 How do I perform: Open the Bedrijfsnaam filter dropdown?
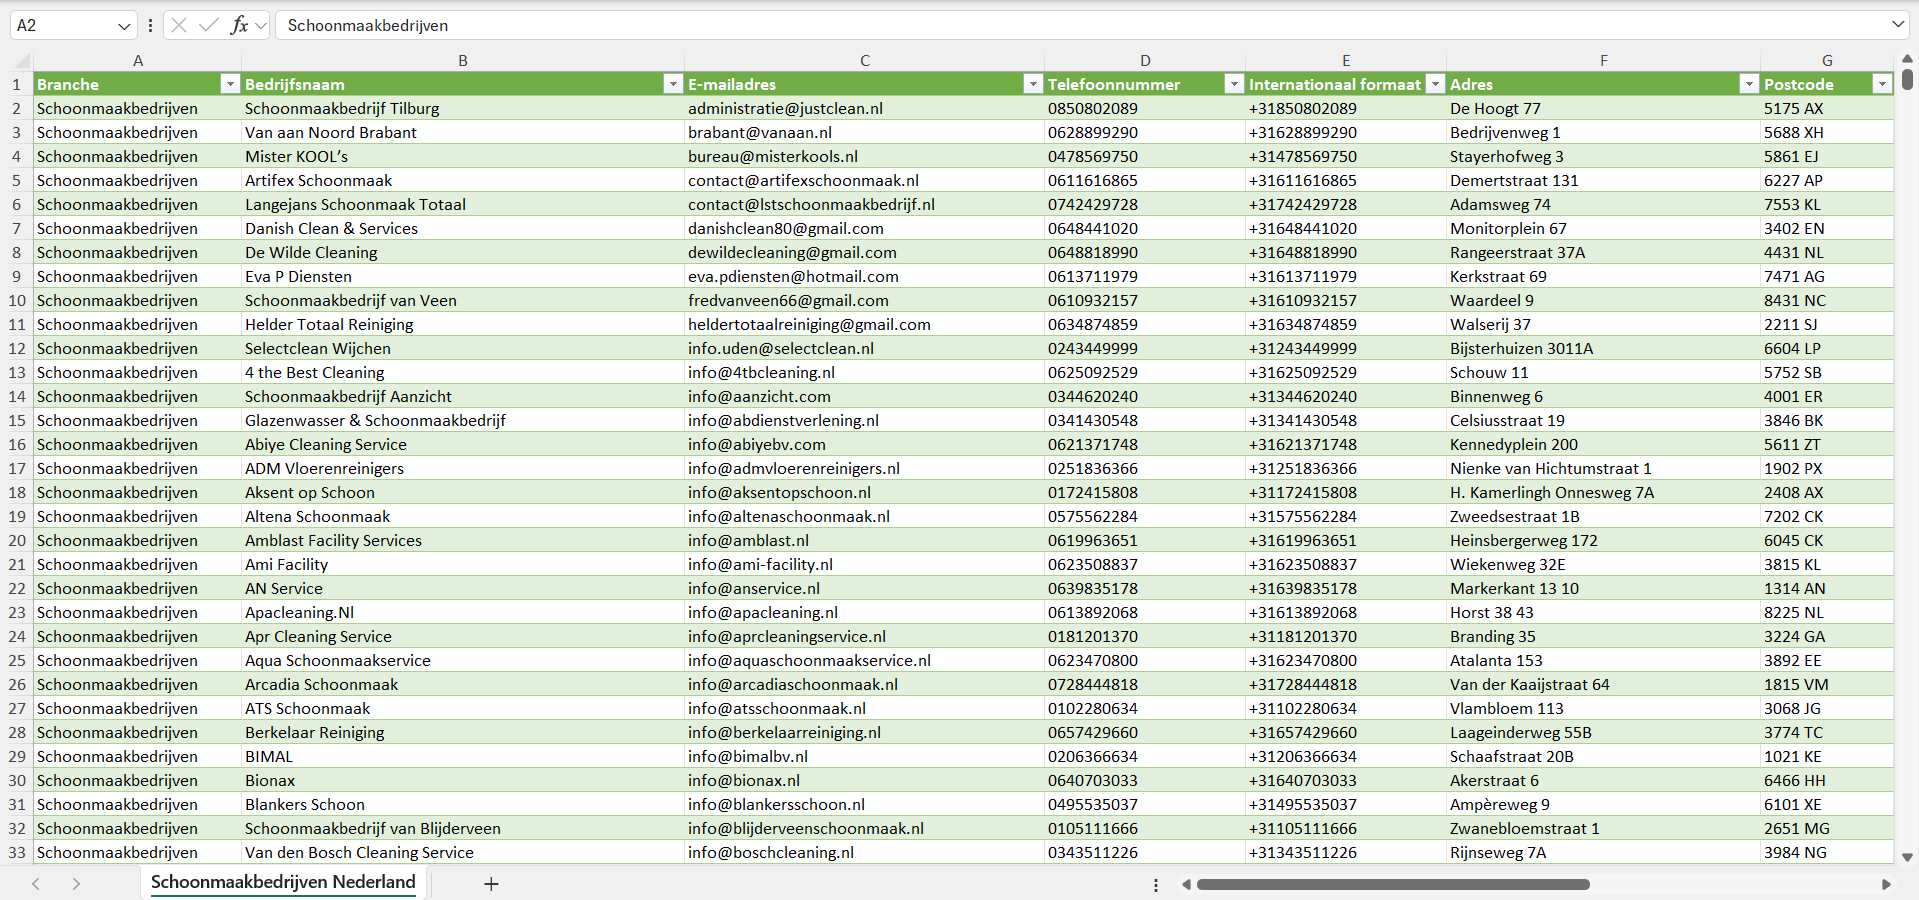(x=673, y=84)
